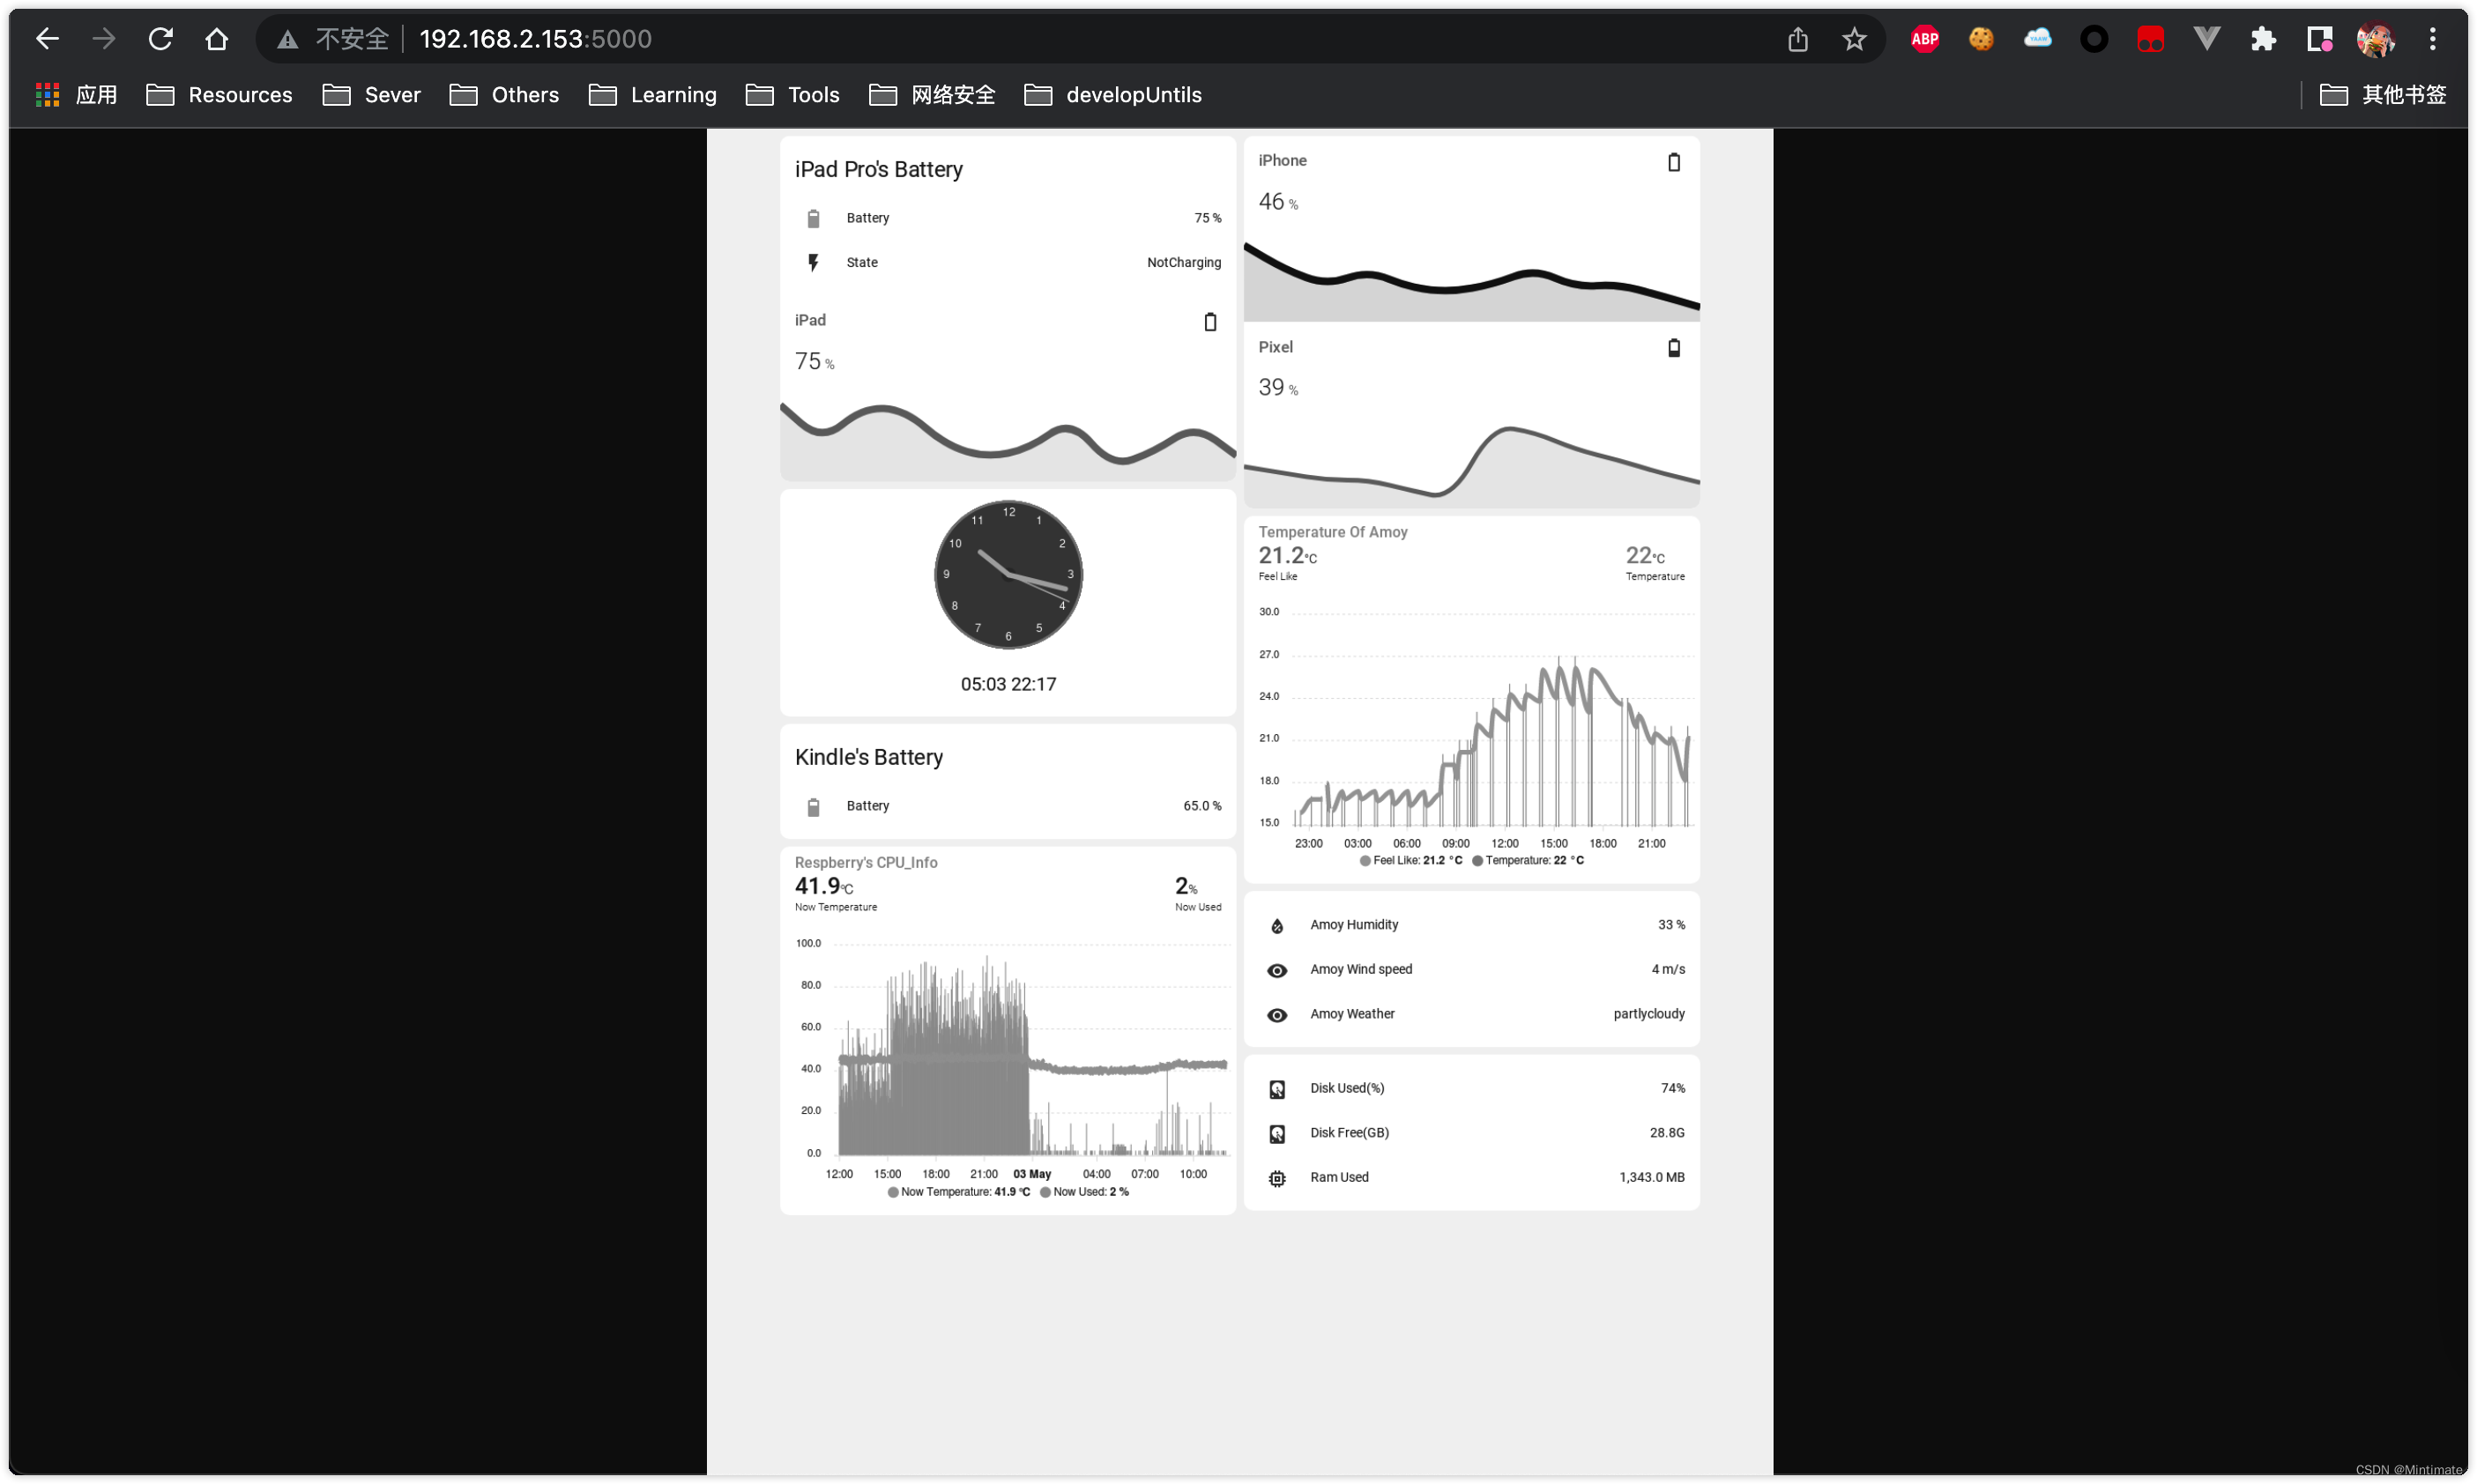Select the 応用 apps menu item
The width and height of the screenshot is (2477, 1484).
click(x=76, y=93)
